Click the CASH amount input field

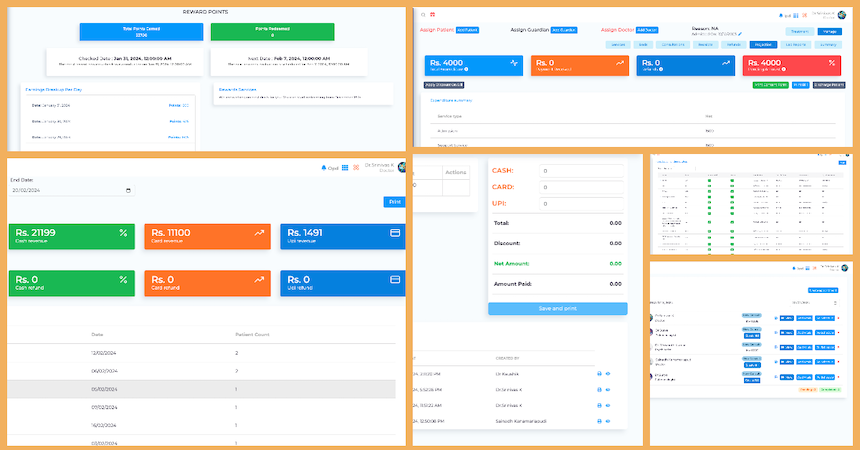pyautogui.click(x=580, y=171)
